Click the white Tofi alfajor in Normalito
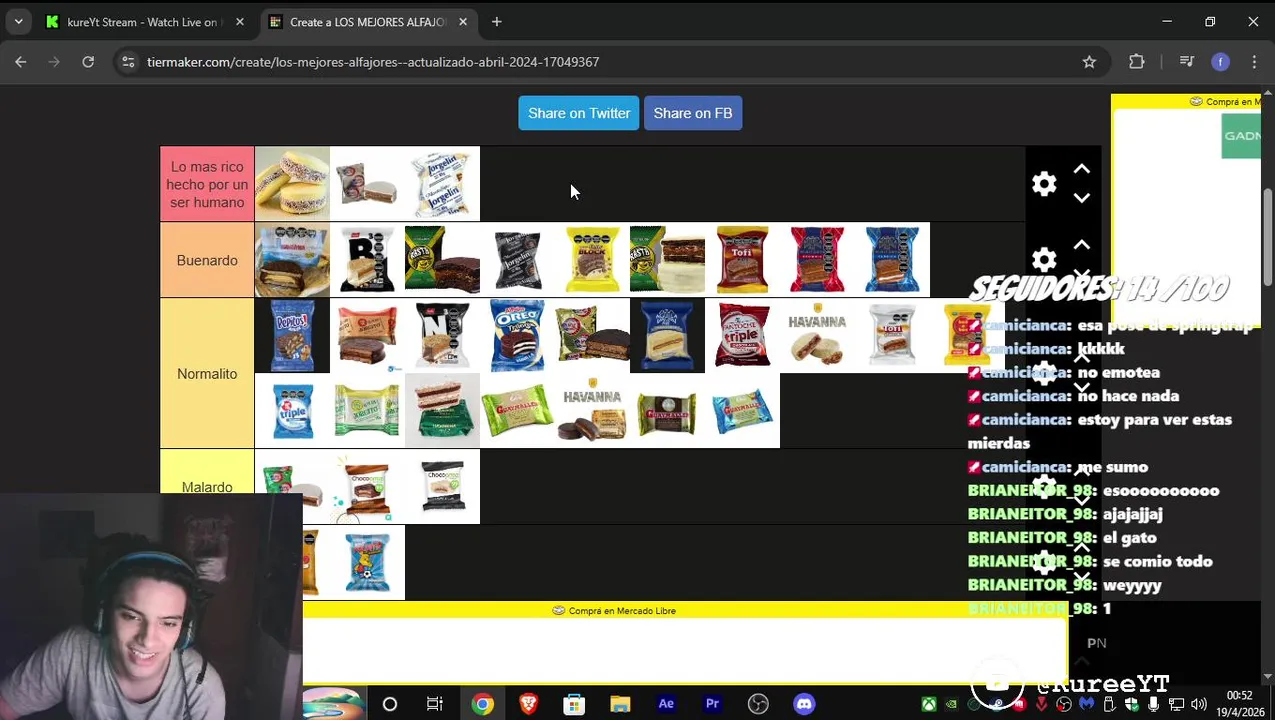 (892, 335)
